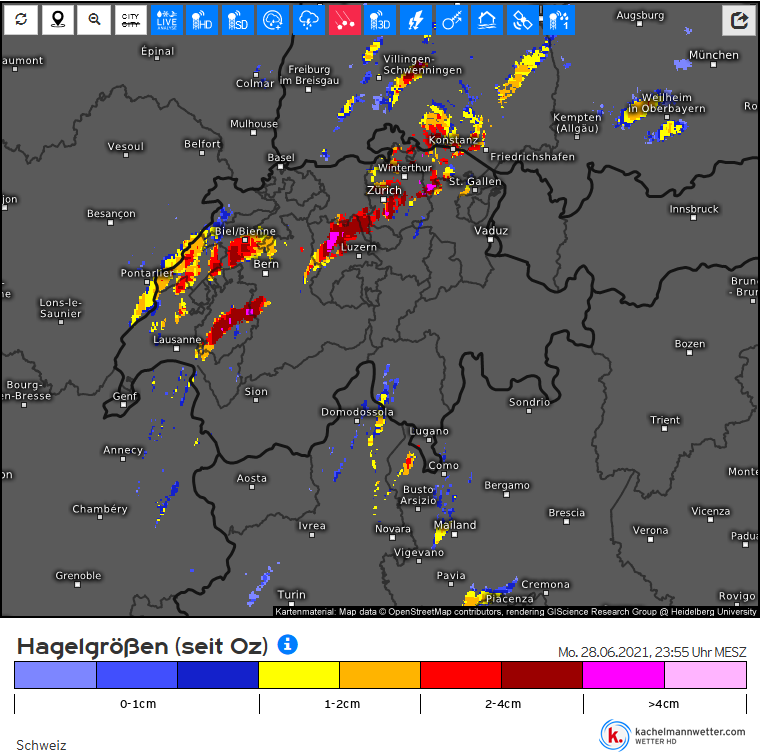Click the dark red legend swatch
This screenshot has width=761, height=753.
[542, 675]
